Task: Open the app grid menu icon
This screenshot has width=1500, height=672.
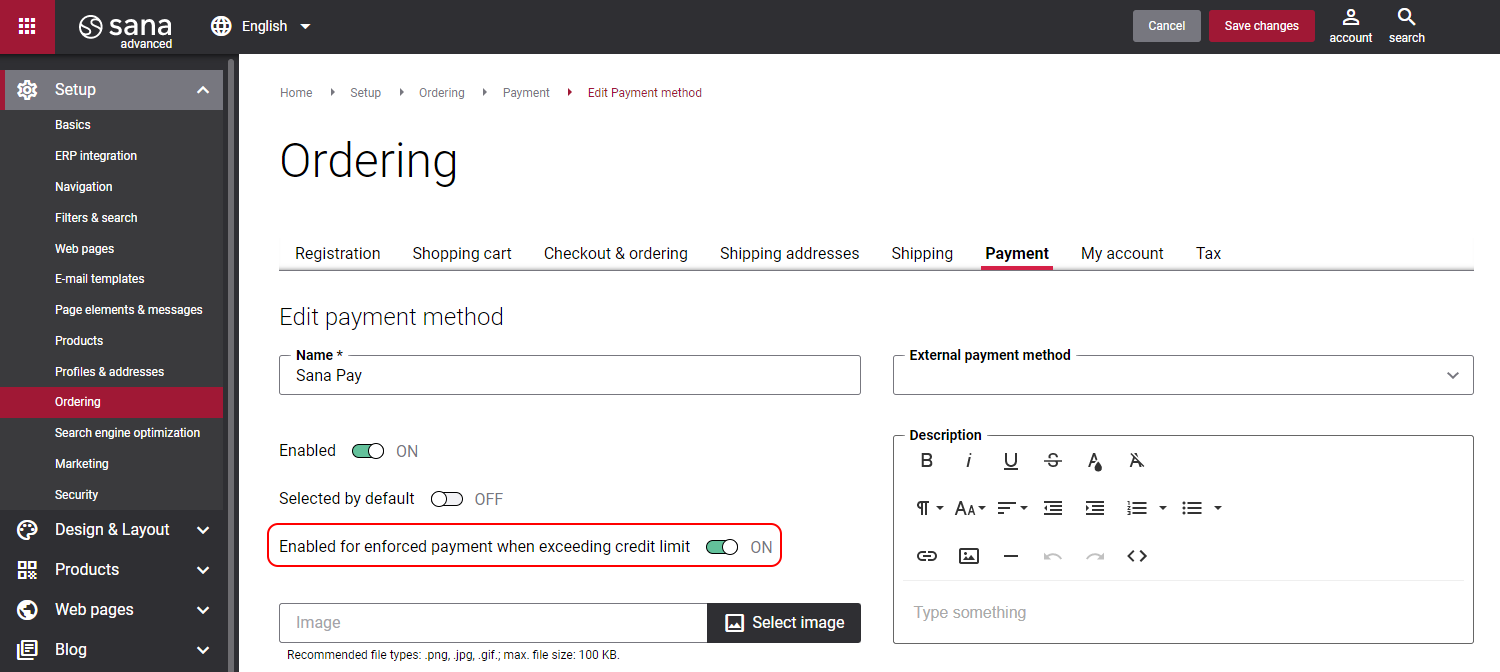Action: (x=27, y=26)
